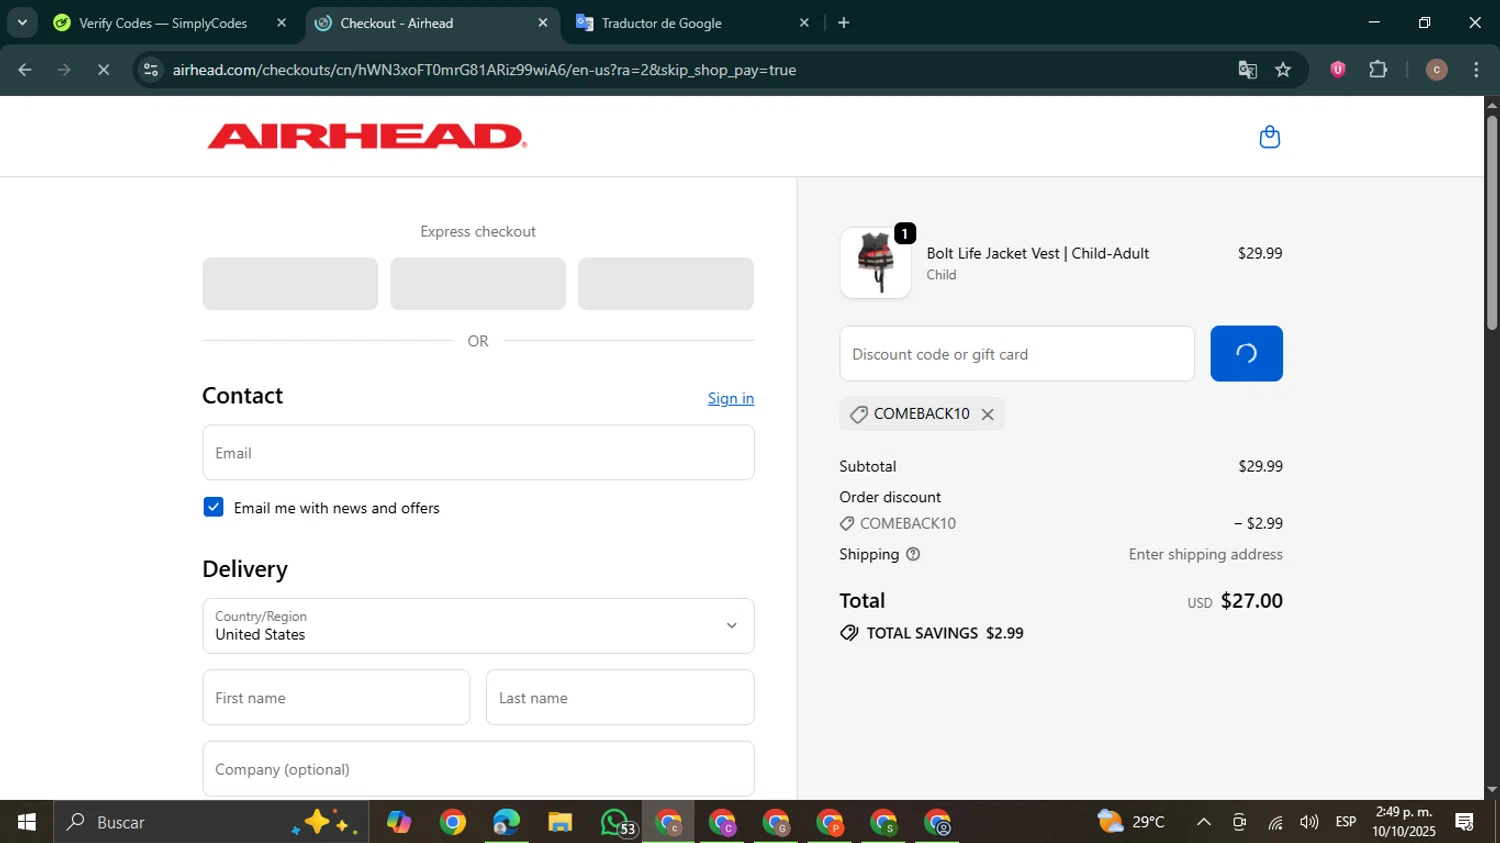Open the tab search dropdown arrow
The height and width of the screenshot is (843, 1500).
click(x=22, y=22)
